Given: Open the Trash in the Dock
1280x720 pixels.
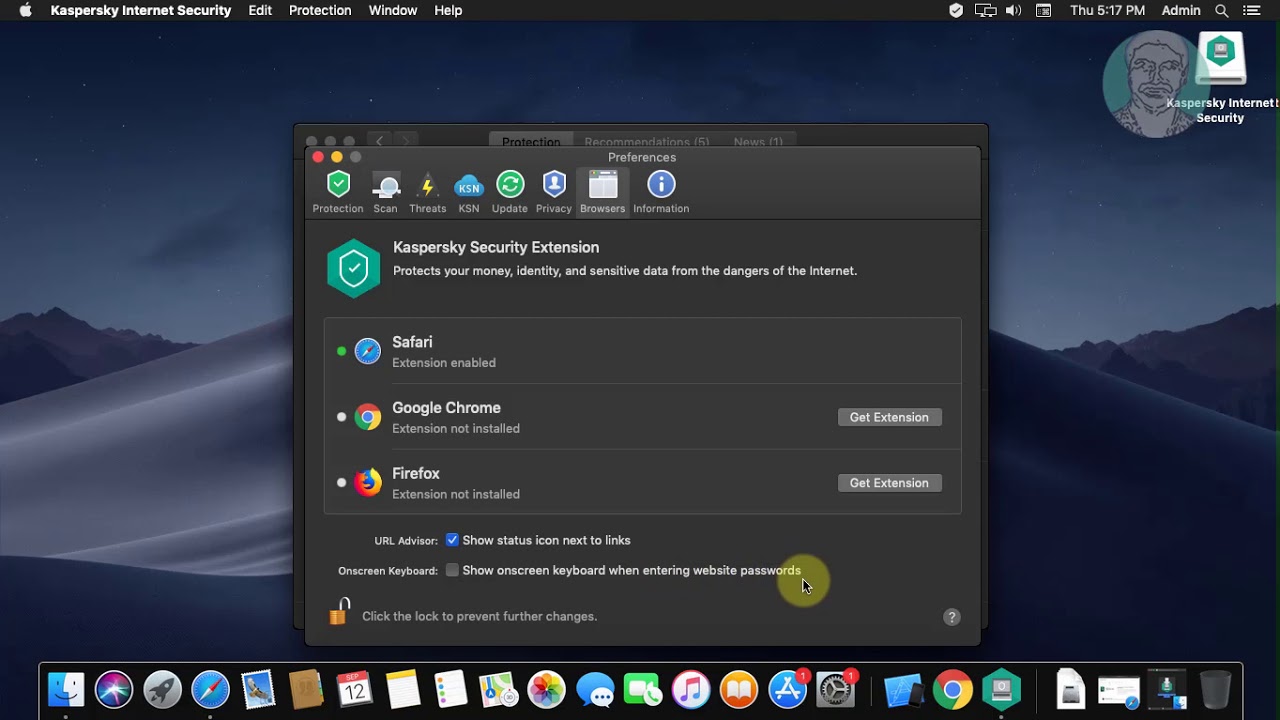Looking at the screenshot, I should pos(1215,689).
